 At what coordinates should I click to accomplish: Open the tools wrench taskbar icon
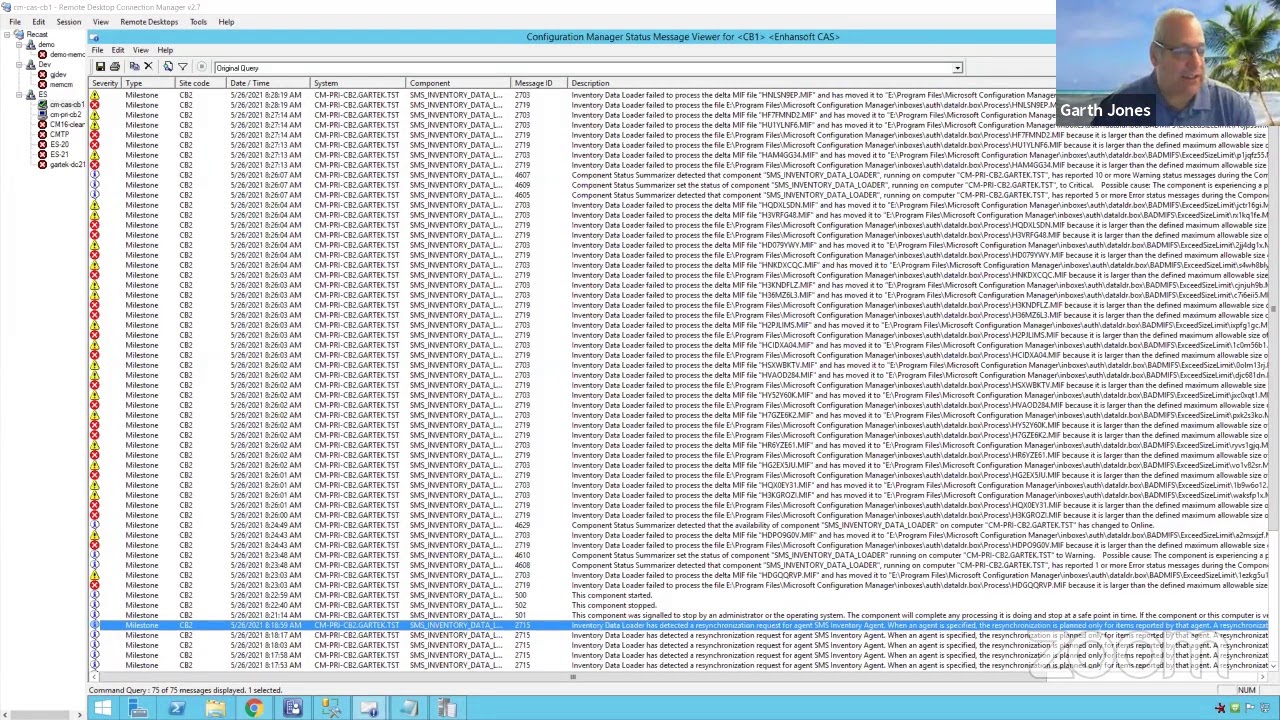point(331,708)
